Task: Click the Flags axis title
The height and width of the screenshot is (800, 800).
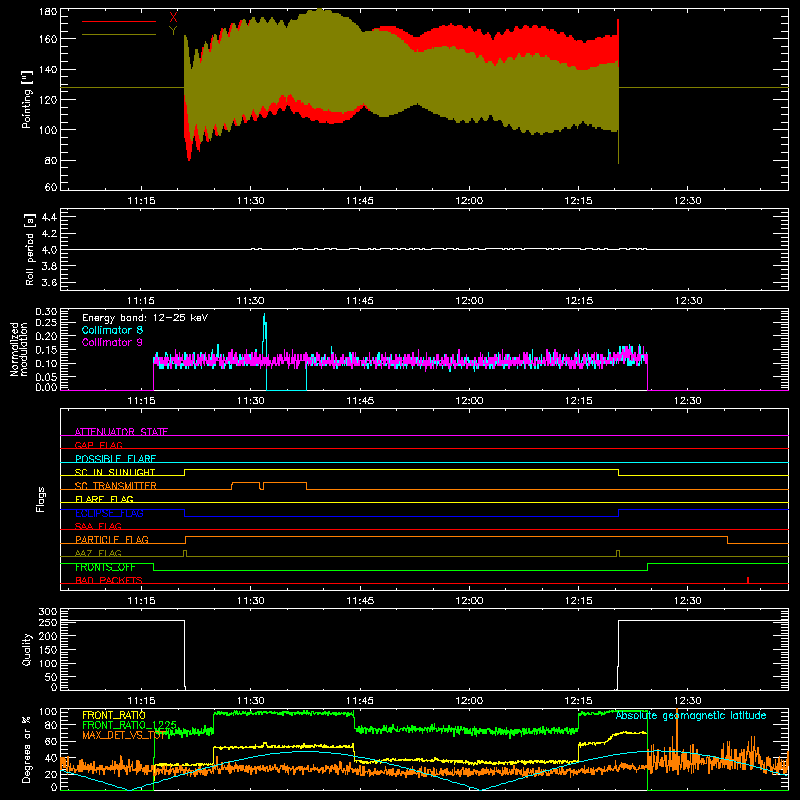Action: pos(40,499)
